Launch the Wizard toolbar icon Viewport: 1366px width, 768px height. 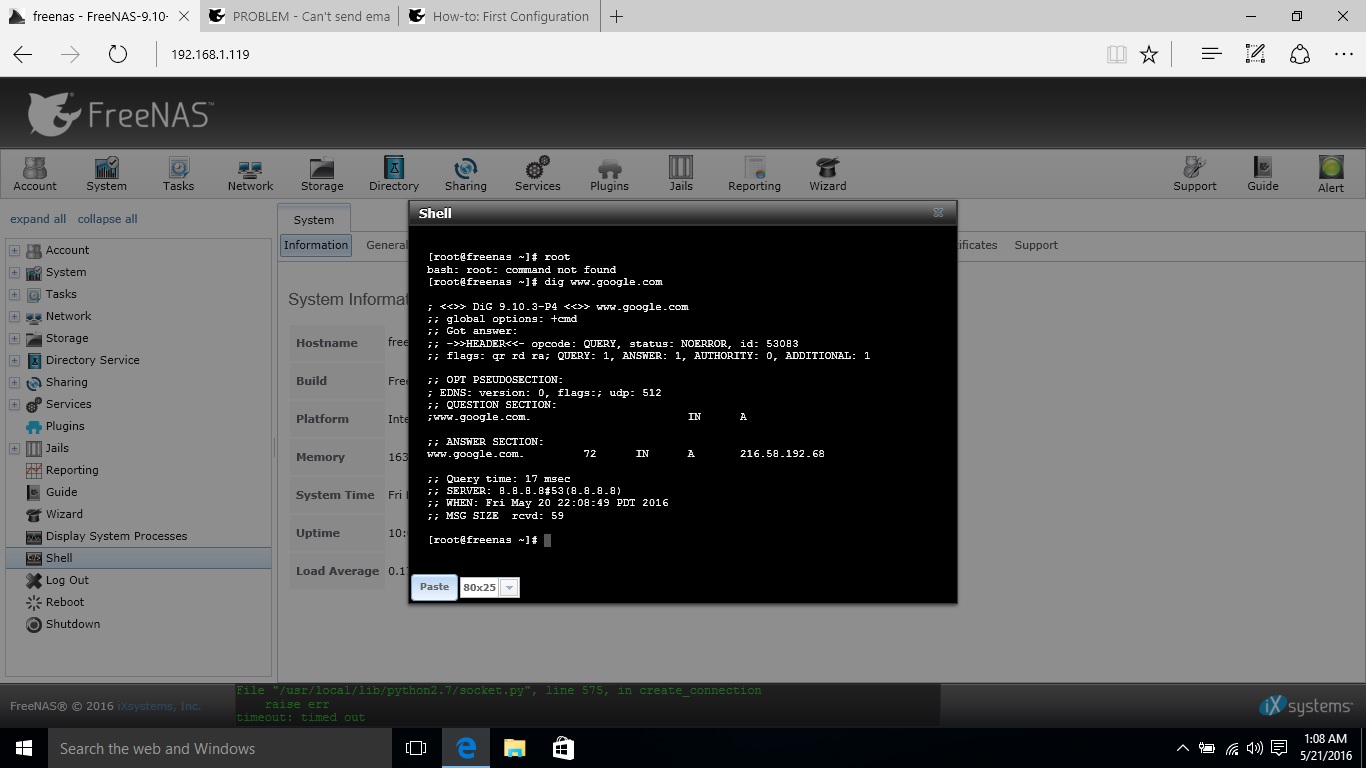pos(827,173)
